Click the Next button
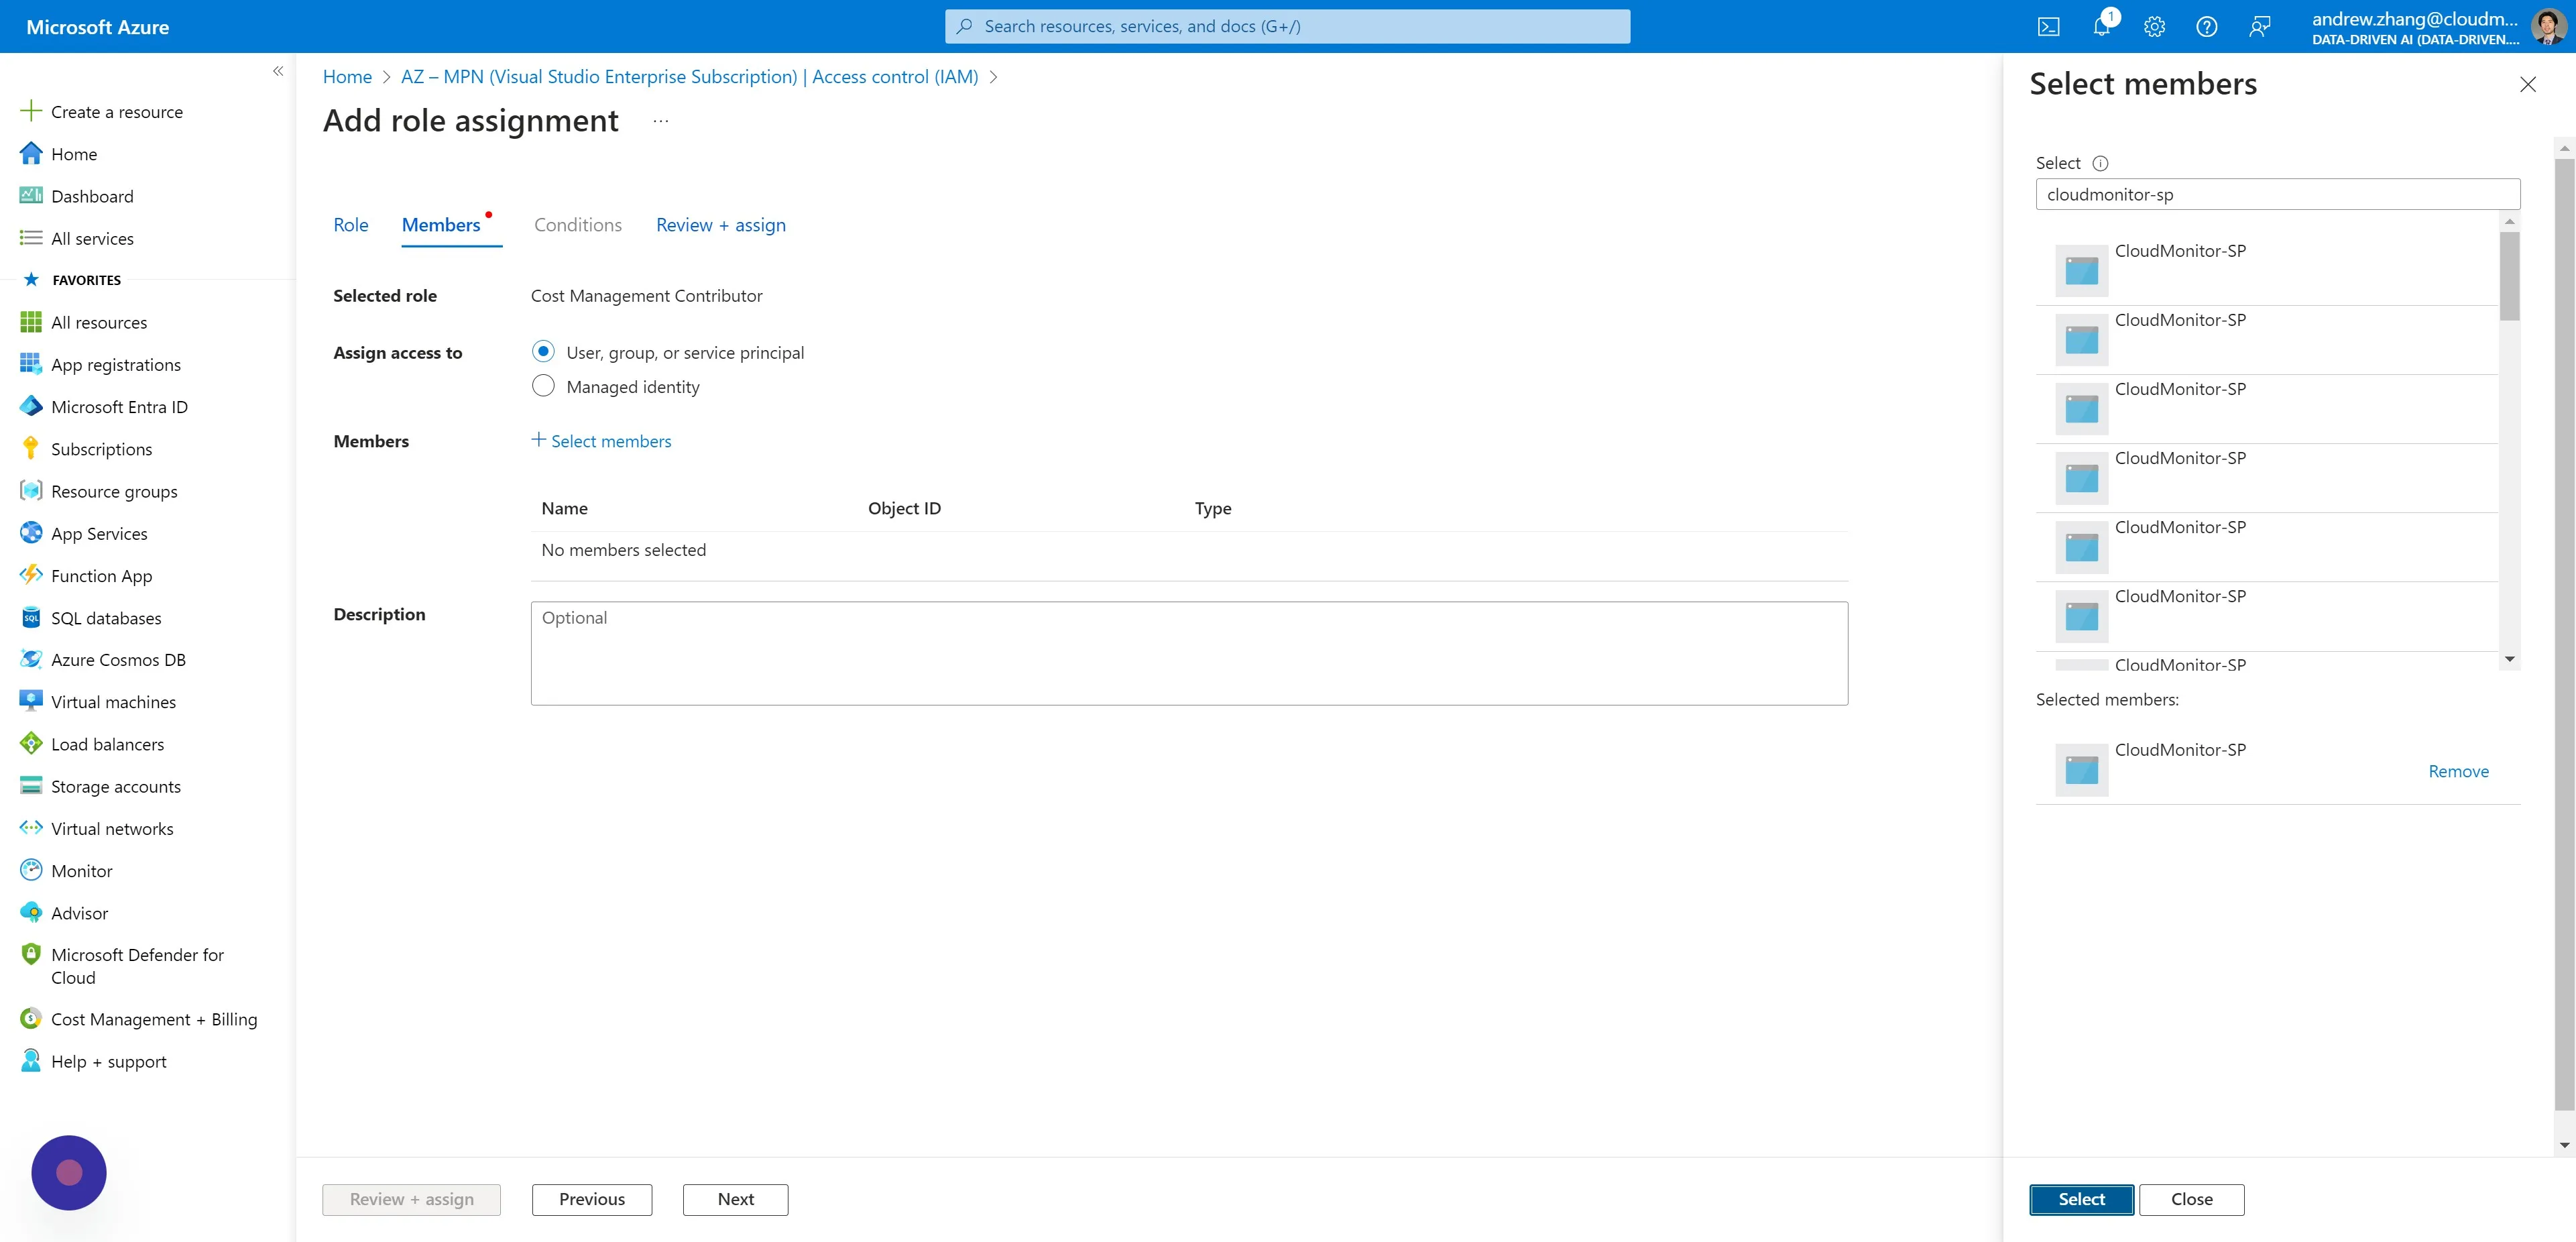The width and height of the screenshot is (2576, 1242). pyautogui.click(x=736, y=1199)
